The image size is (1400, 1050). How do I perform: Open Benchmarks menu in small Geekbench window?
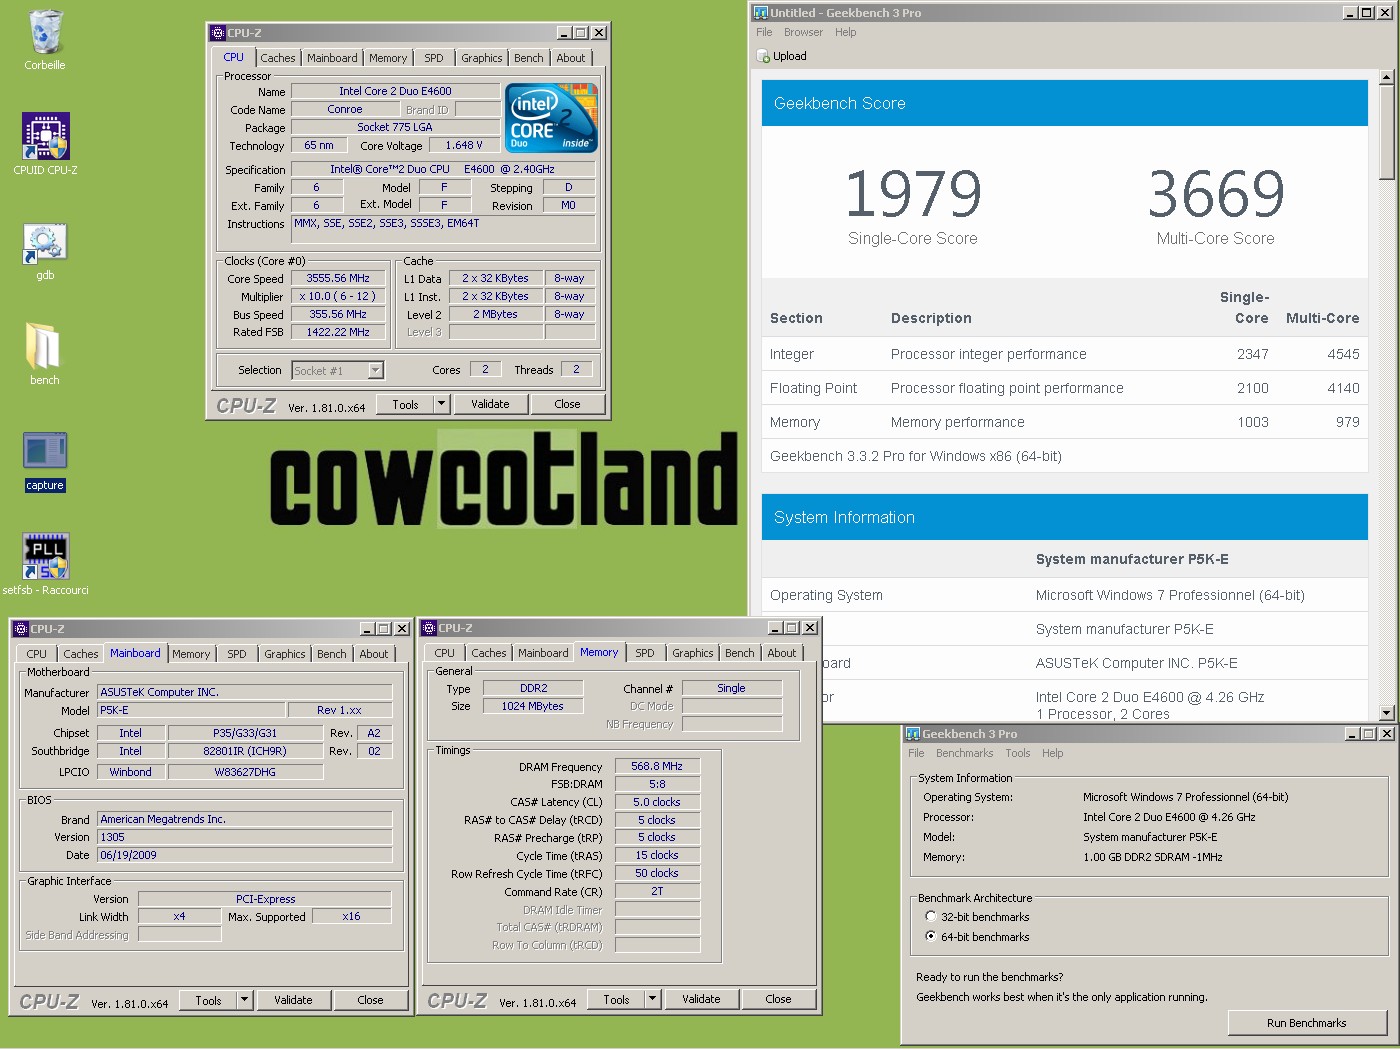click(965, 753)
